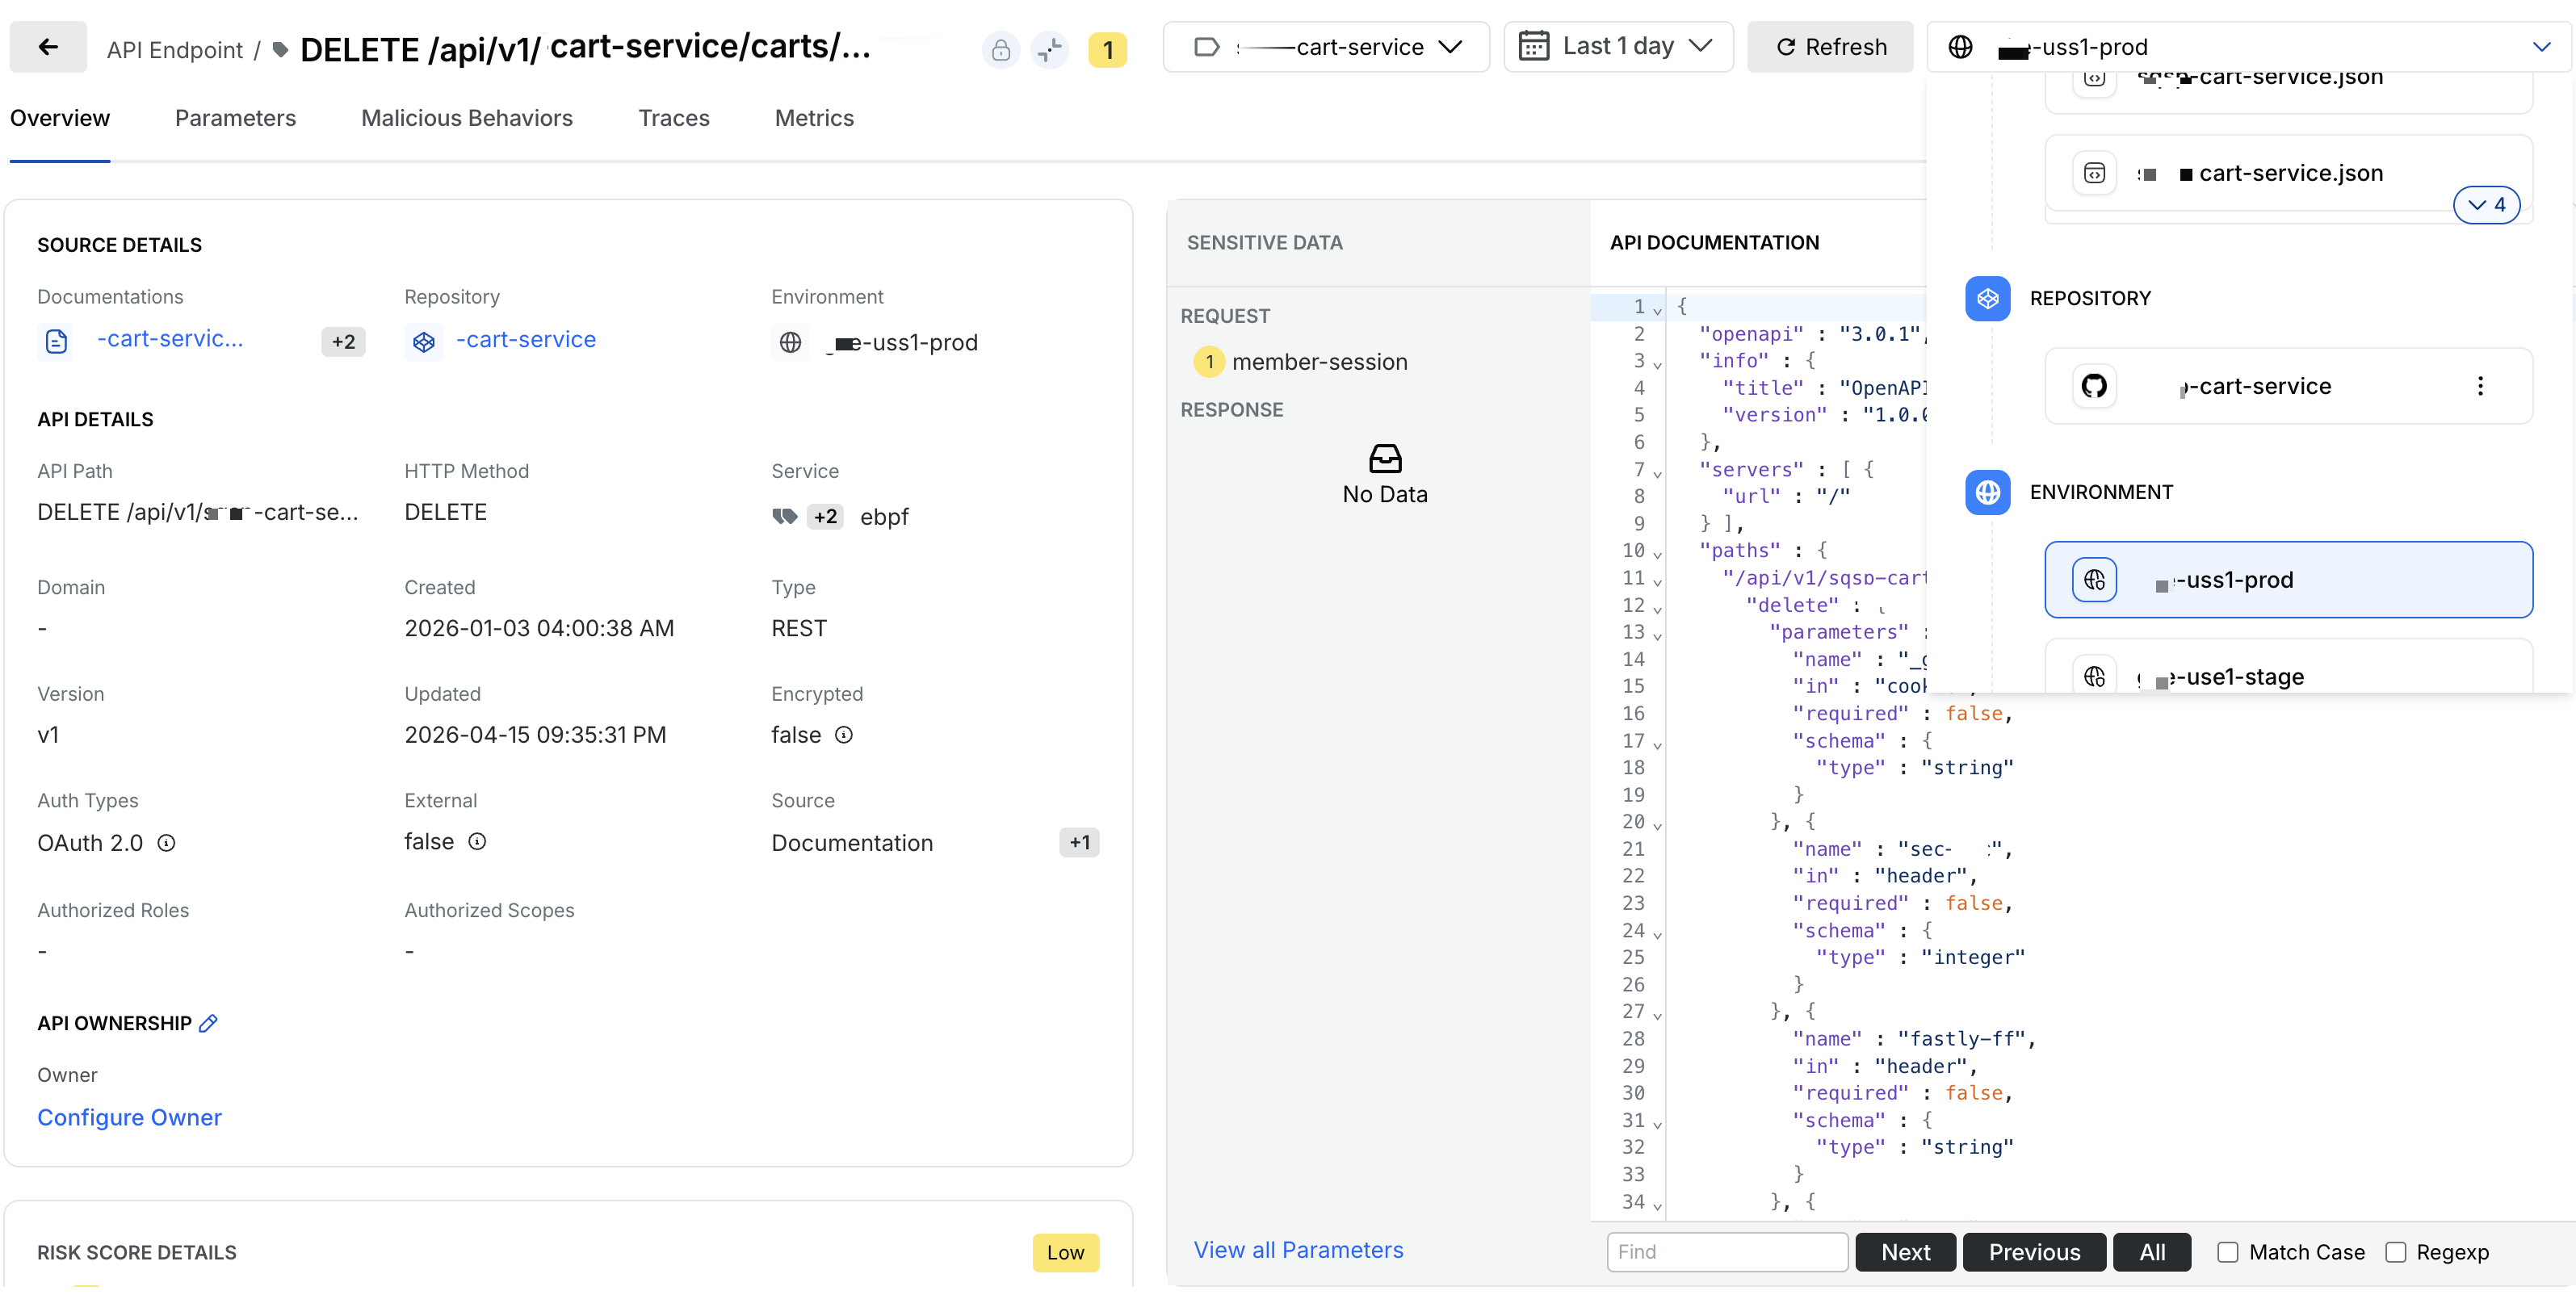2576x1295 pixels.
Task: Click the Low risk score badge
Action: click(1065, 1252)
